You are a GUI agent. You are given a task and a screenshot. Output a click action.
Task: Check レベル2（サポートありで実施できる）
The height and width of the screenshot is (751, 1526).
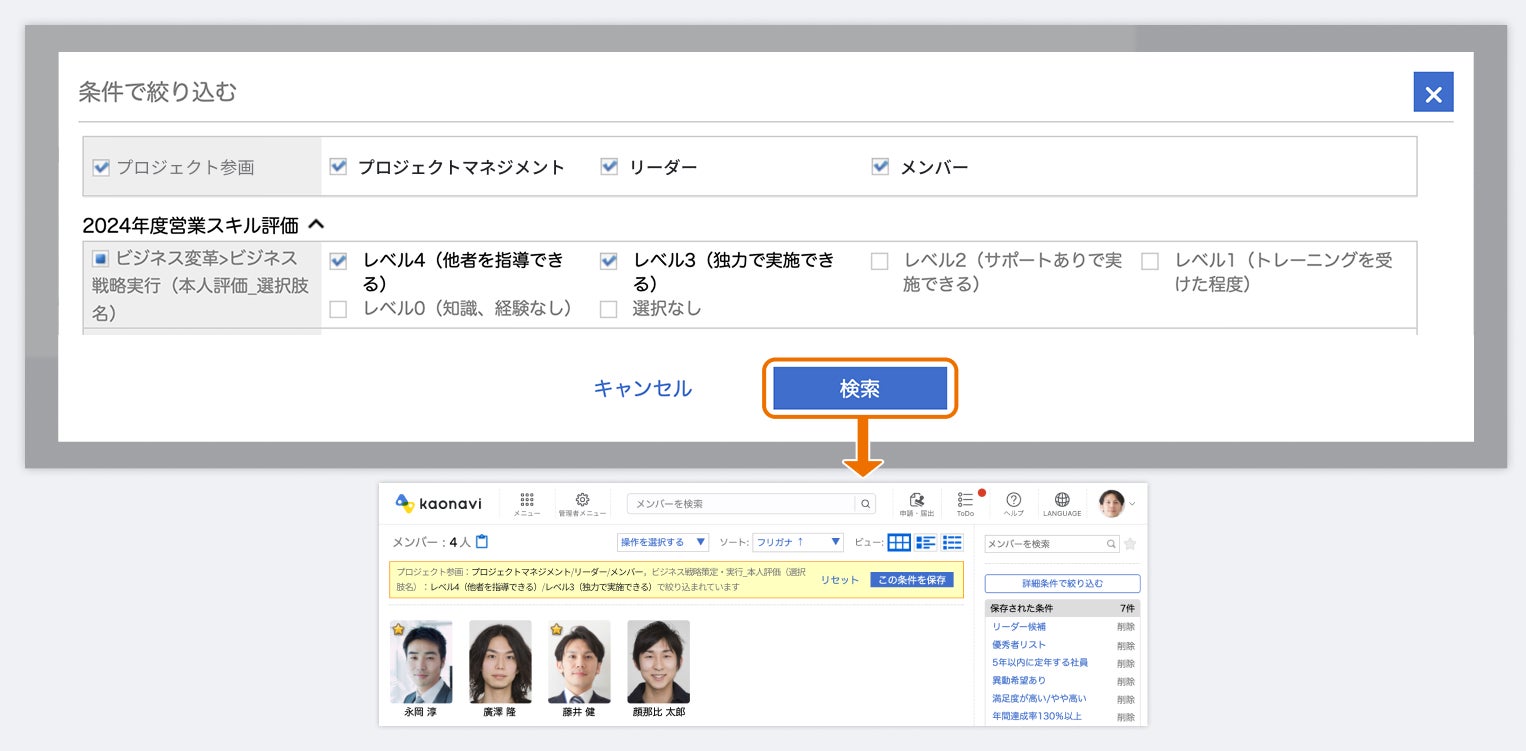coord(880,261)
